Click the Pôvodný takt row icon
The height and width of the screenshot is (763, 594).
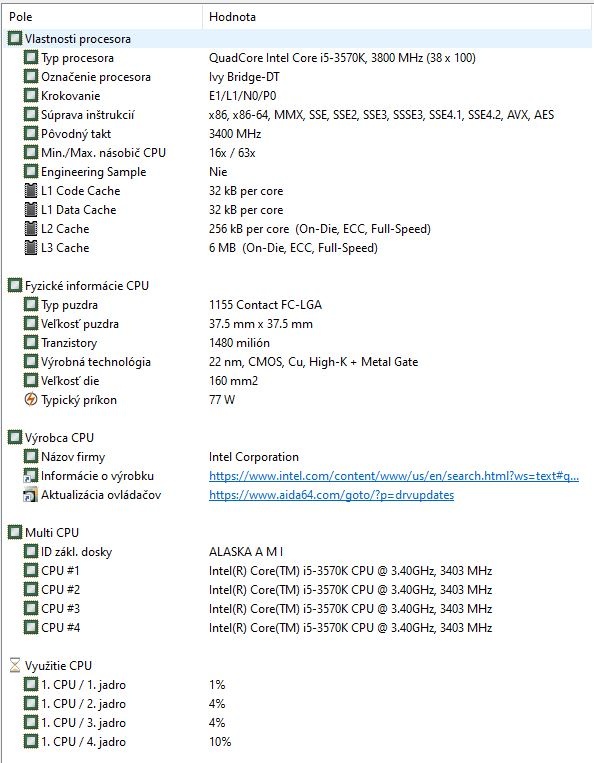(x=31, y=133)
